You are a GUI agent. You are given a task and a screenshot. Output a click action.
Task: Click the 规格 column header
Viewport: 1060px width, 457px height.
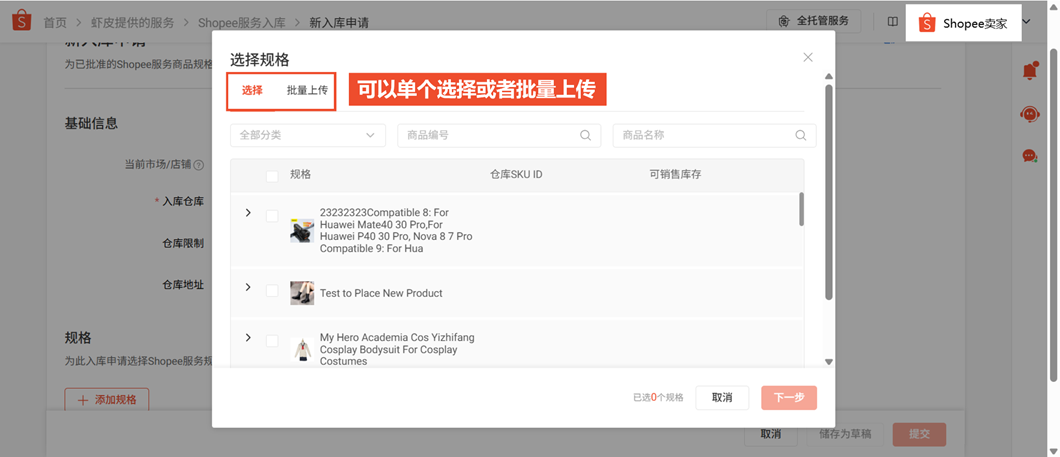[300, 174]
